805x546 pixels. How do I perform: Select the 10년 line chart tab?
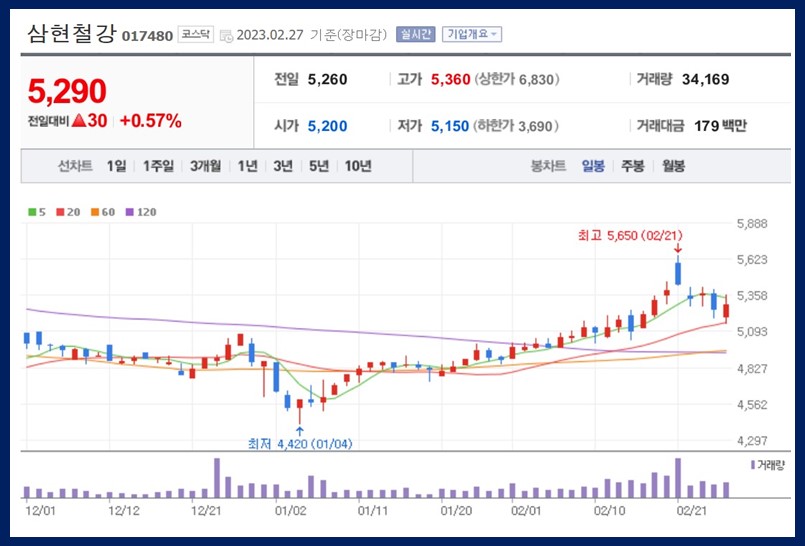pos(358,166)
